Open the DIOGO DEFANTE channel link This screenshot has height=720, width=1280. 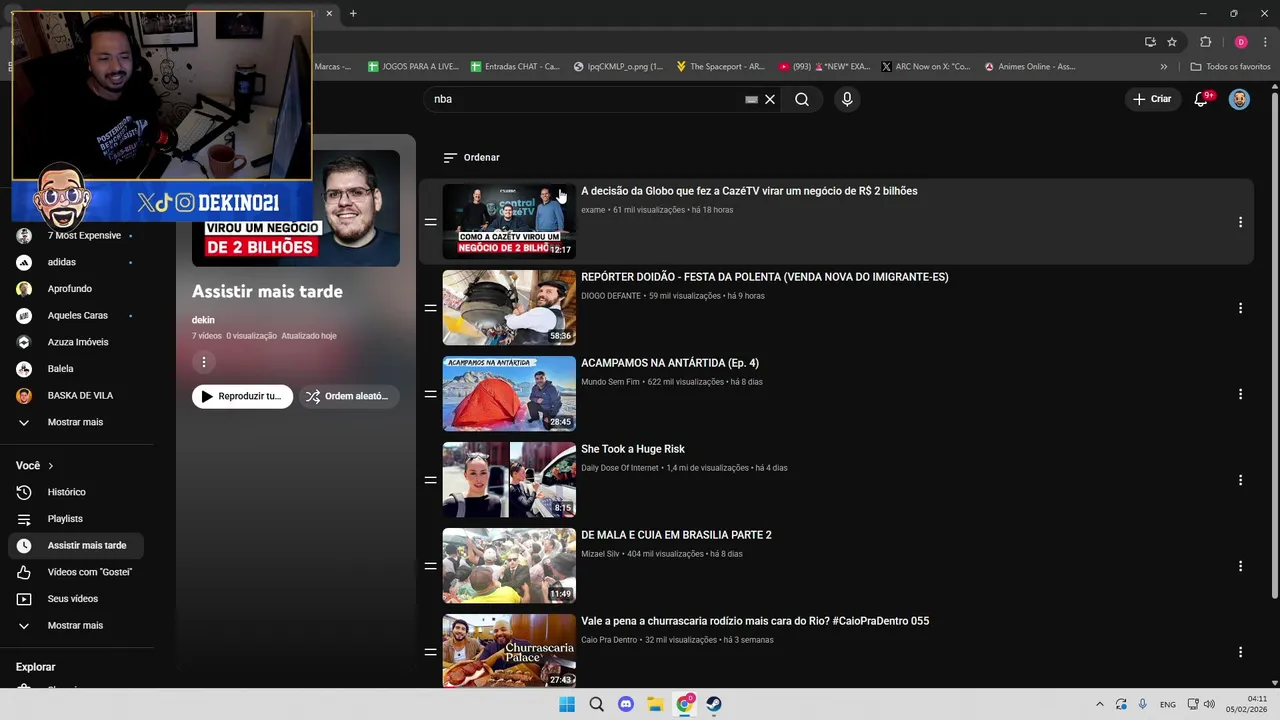(x=611, y=296)
